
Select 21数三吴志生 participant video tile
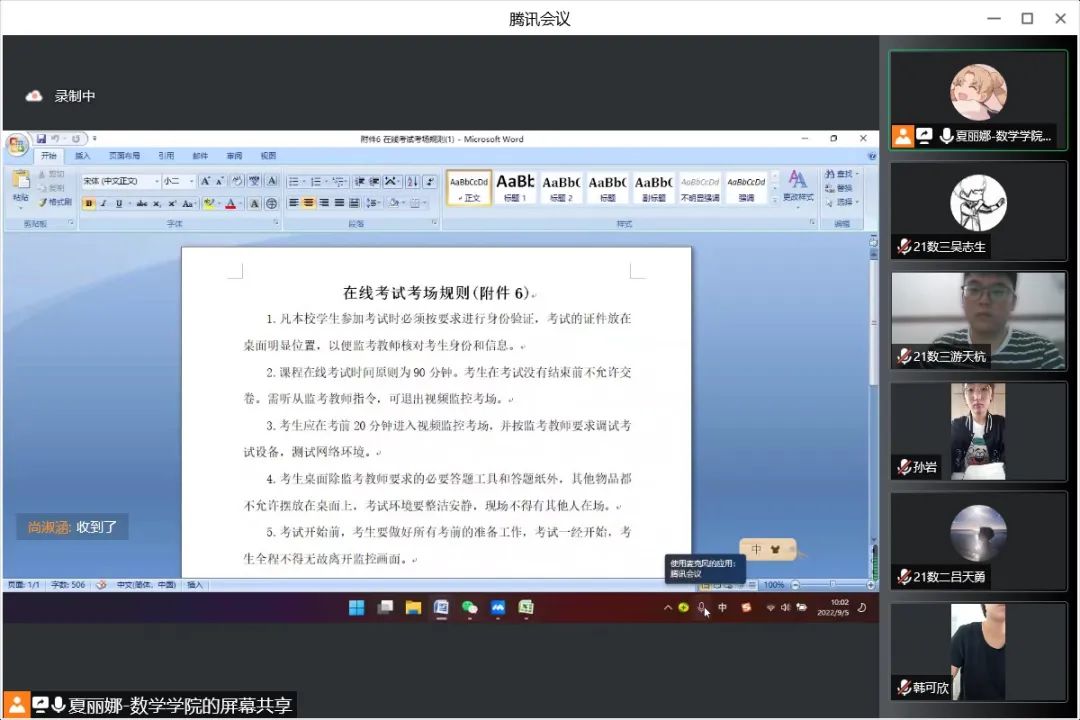[978, 211]
